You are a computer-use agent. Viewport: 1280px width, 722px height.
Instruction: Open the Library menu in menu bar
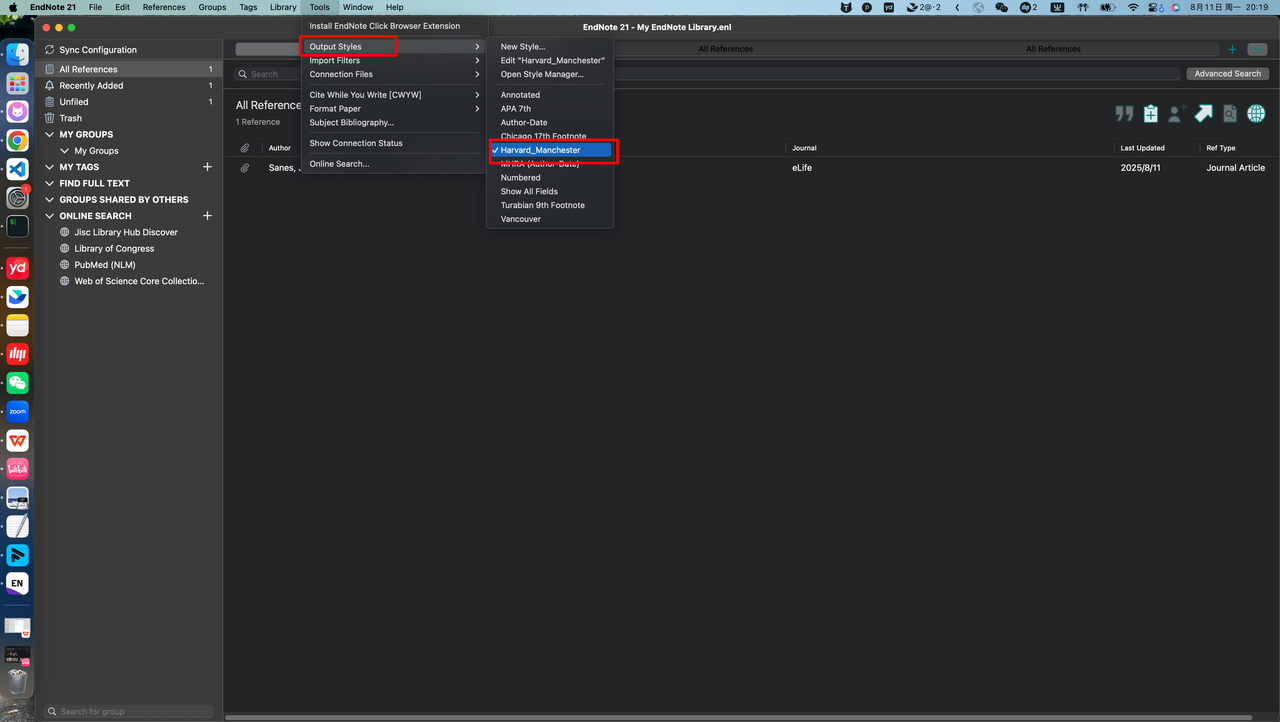[x=283, y=7]
